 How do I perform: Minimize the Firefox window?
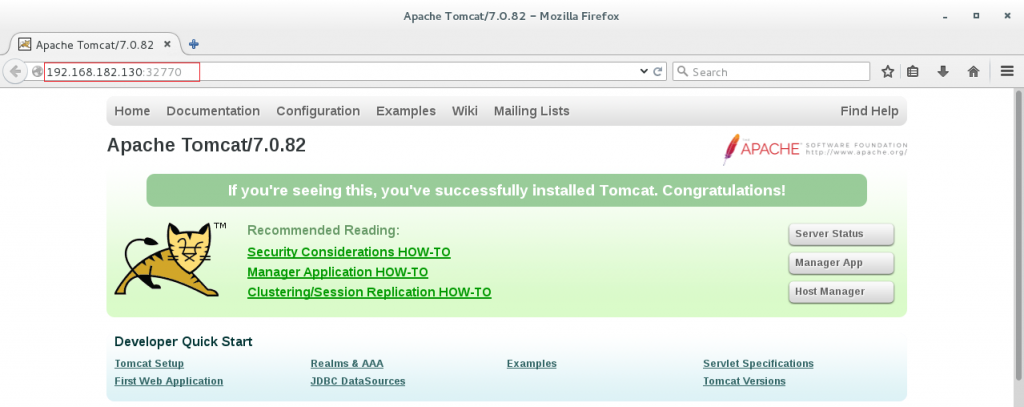coord(946,16)
